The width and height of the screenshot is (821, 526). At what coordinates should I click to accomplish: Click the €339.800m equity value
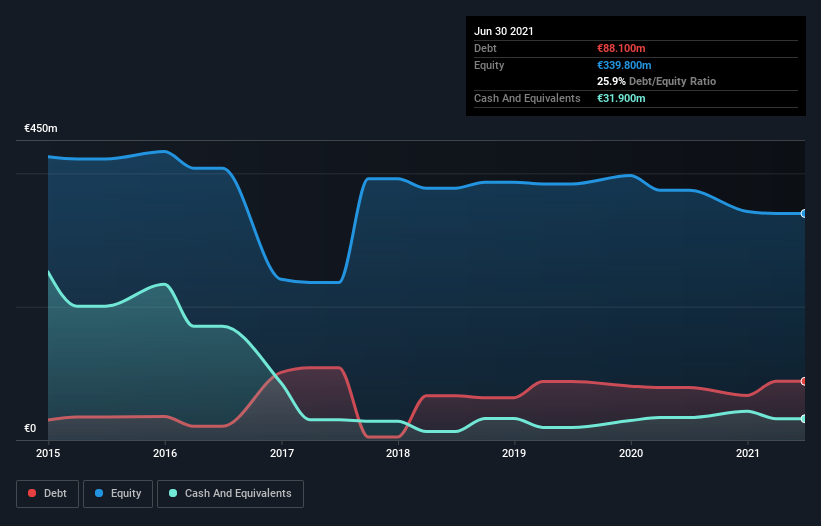(624, 65)
